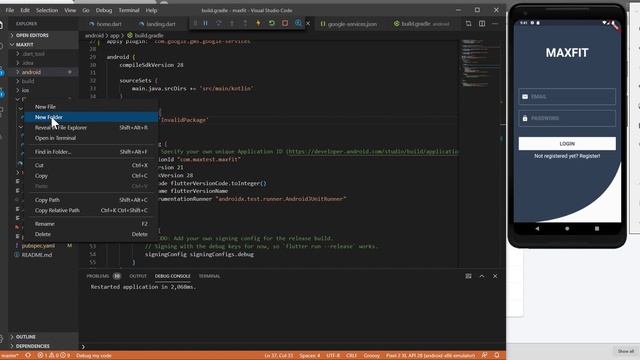Change Groovy language mode in status bar
Viewport: 640px width, 360px height.
coord(371,356)
